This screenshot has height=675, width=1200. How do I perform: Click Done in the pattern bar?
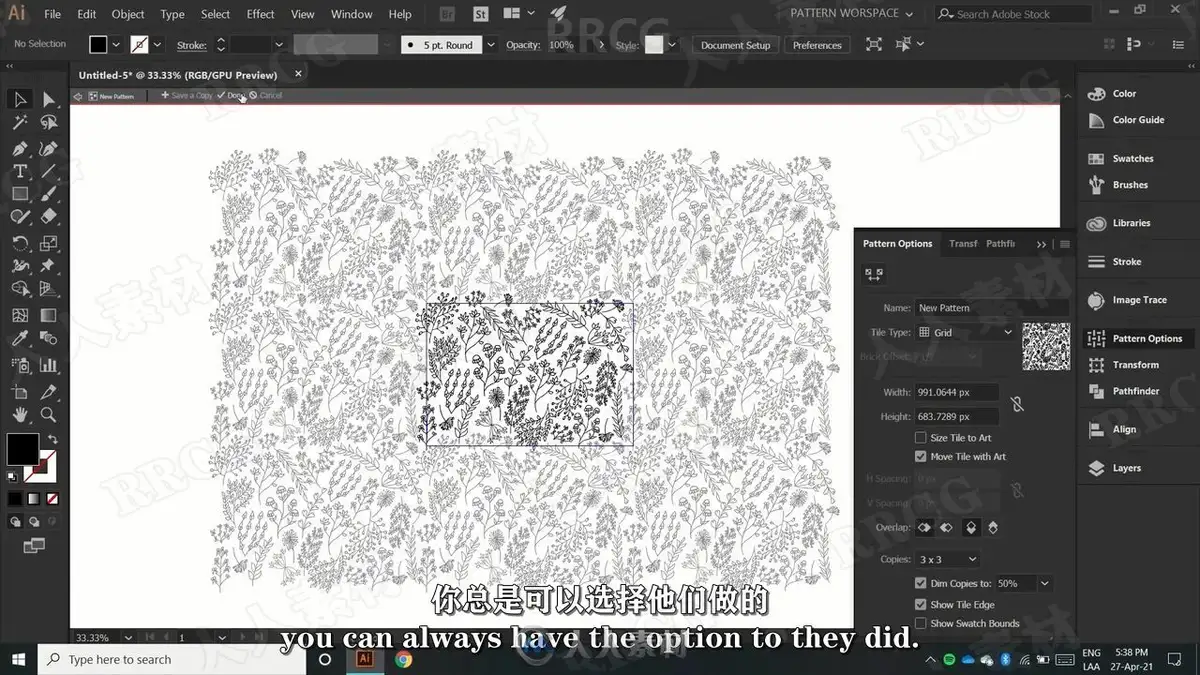tap(231, 95)
